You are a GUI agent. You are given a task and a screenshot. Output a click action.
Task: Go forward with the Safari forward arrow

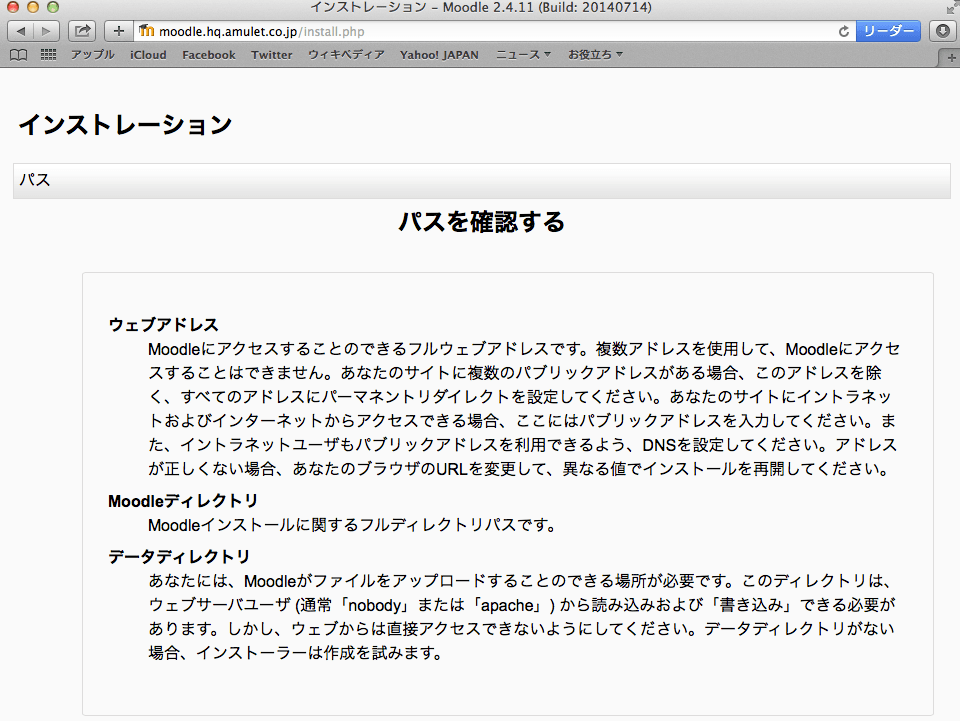[x=47, y=31]
